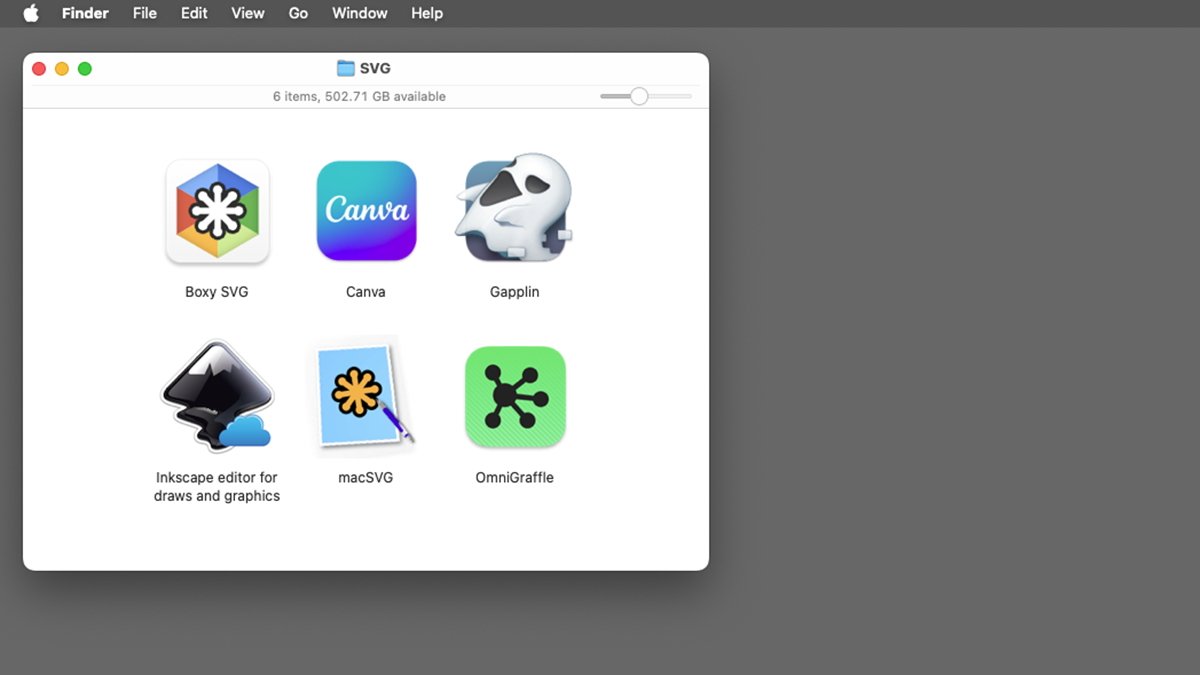Click the "OmniGraffle" file name label
This screenshot has width=1200, height=675.
515,477
